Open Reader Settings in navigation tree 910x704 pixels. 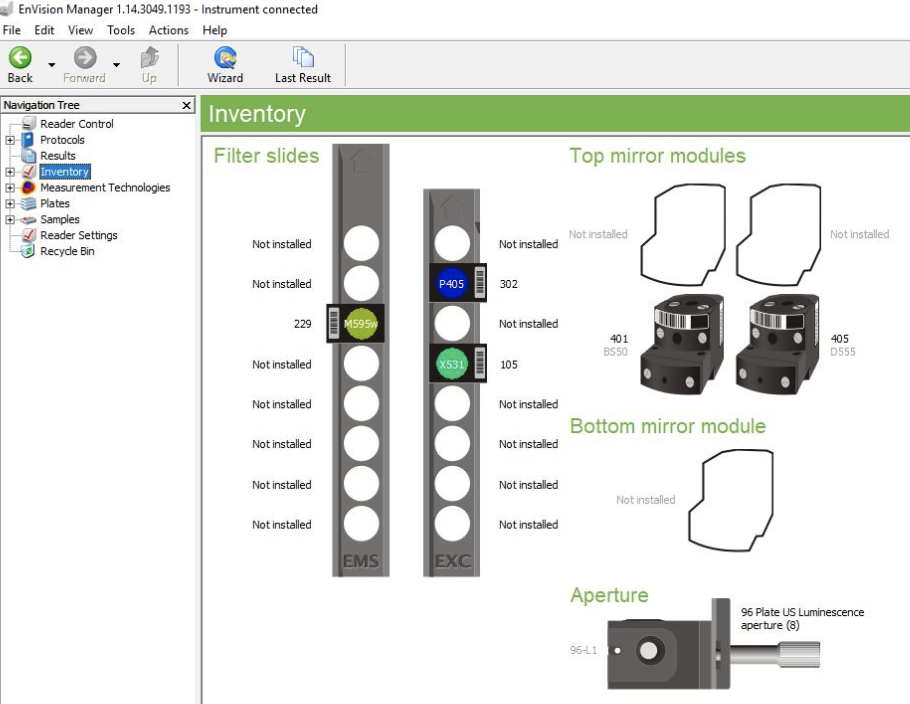[78, 235]
